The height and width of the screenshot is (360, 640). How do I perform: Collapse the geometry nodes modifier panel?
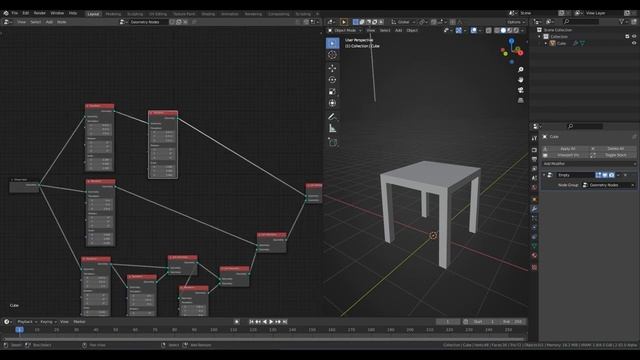pyautogui.click(x=544, y=175)
